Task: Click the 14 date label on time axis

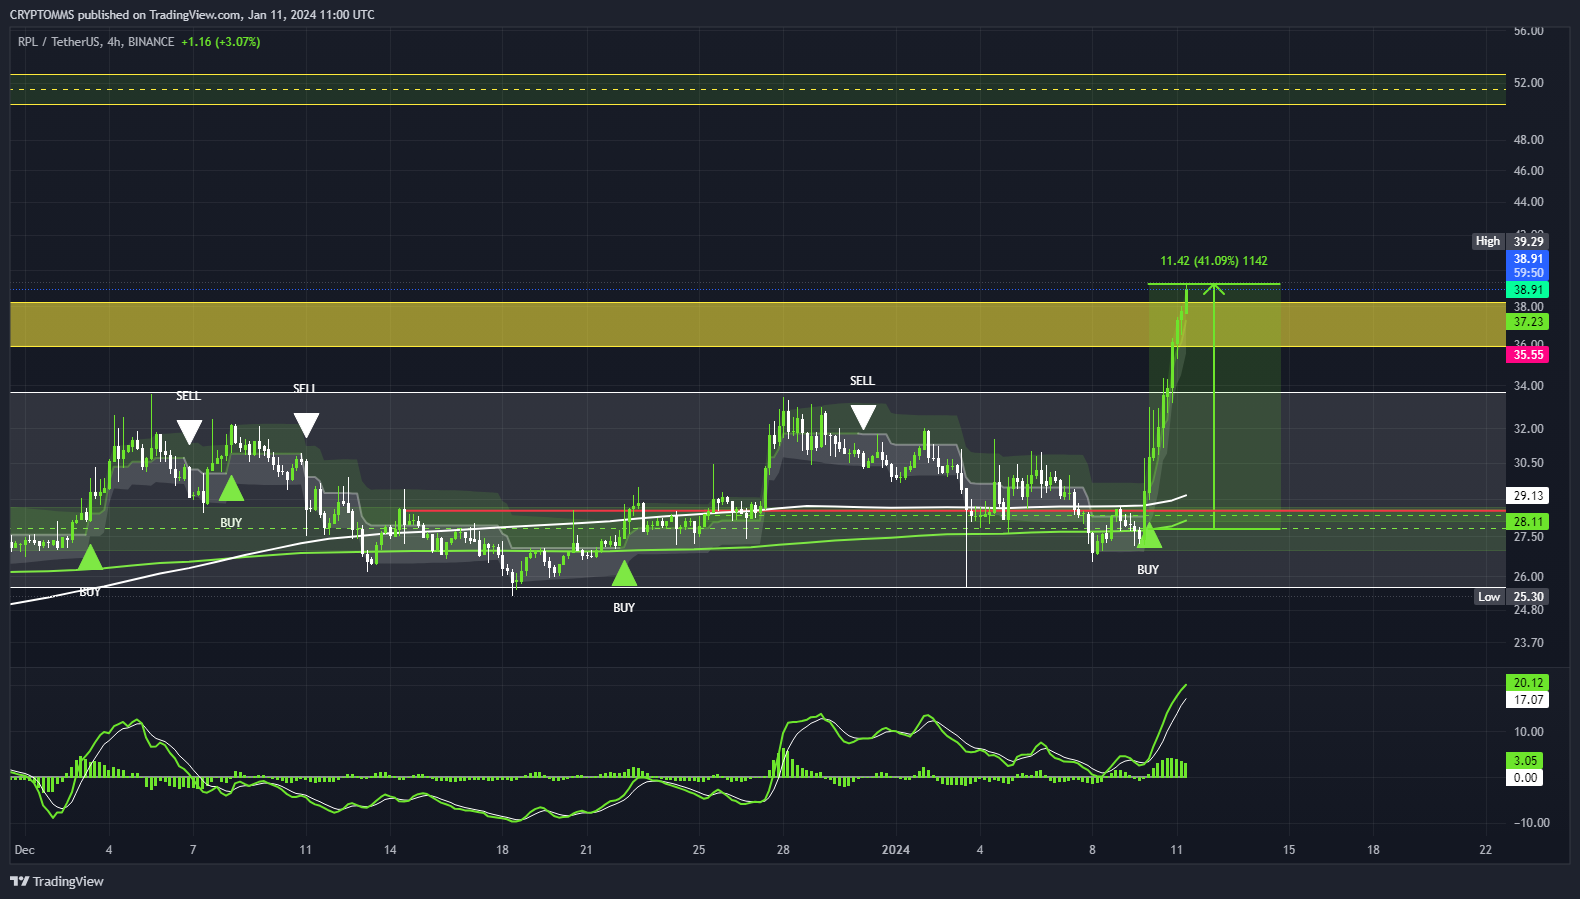Action: click(390, 850)
